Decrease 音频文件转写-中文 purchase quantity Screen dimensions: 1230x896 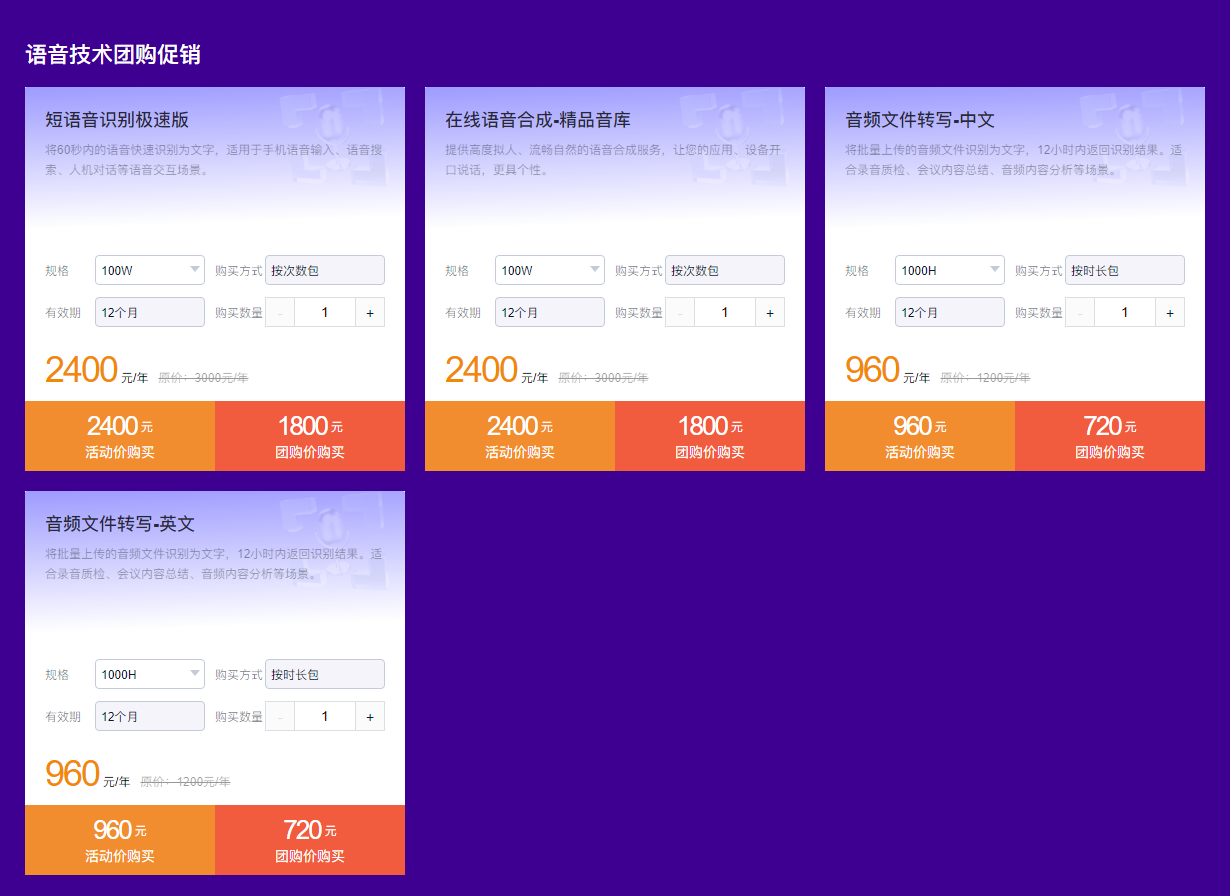click(x=1080, y=313)
